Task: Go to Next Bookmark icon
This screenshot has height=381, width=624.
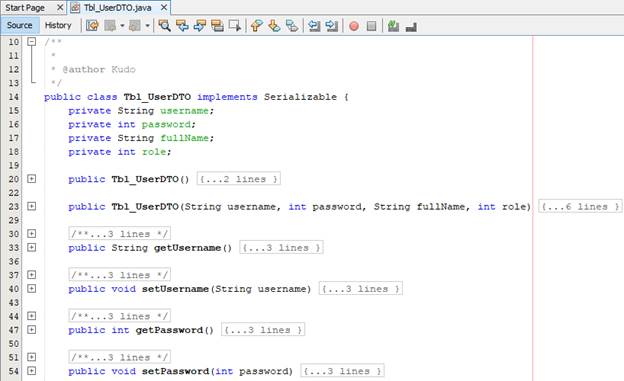Action: point(274,26)
